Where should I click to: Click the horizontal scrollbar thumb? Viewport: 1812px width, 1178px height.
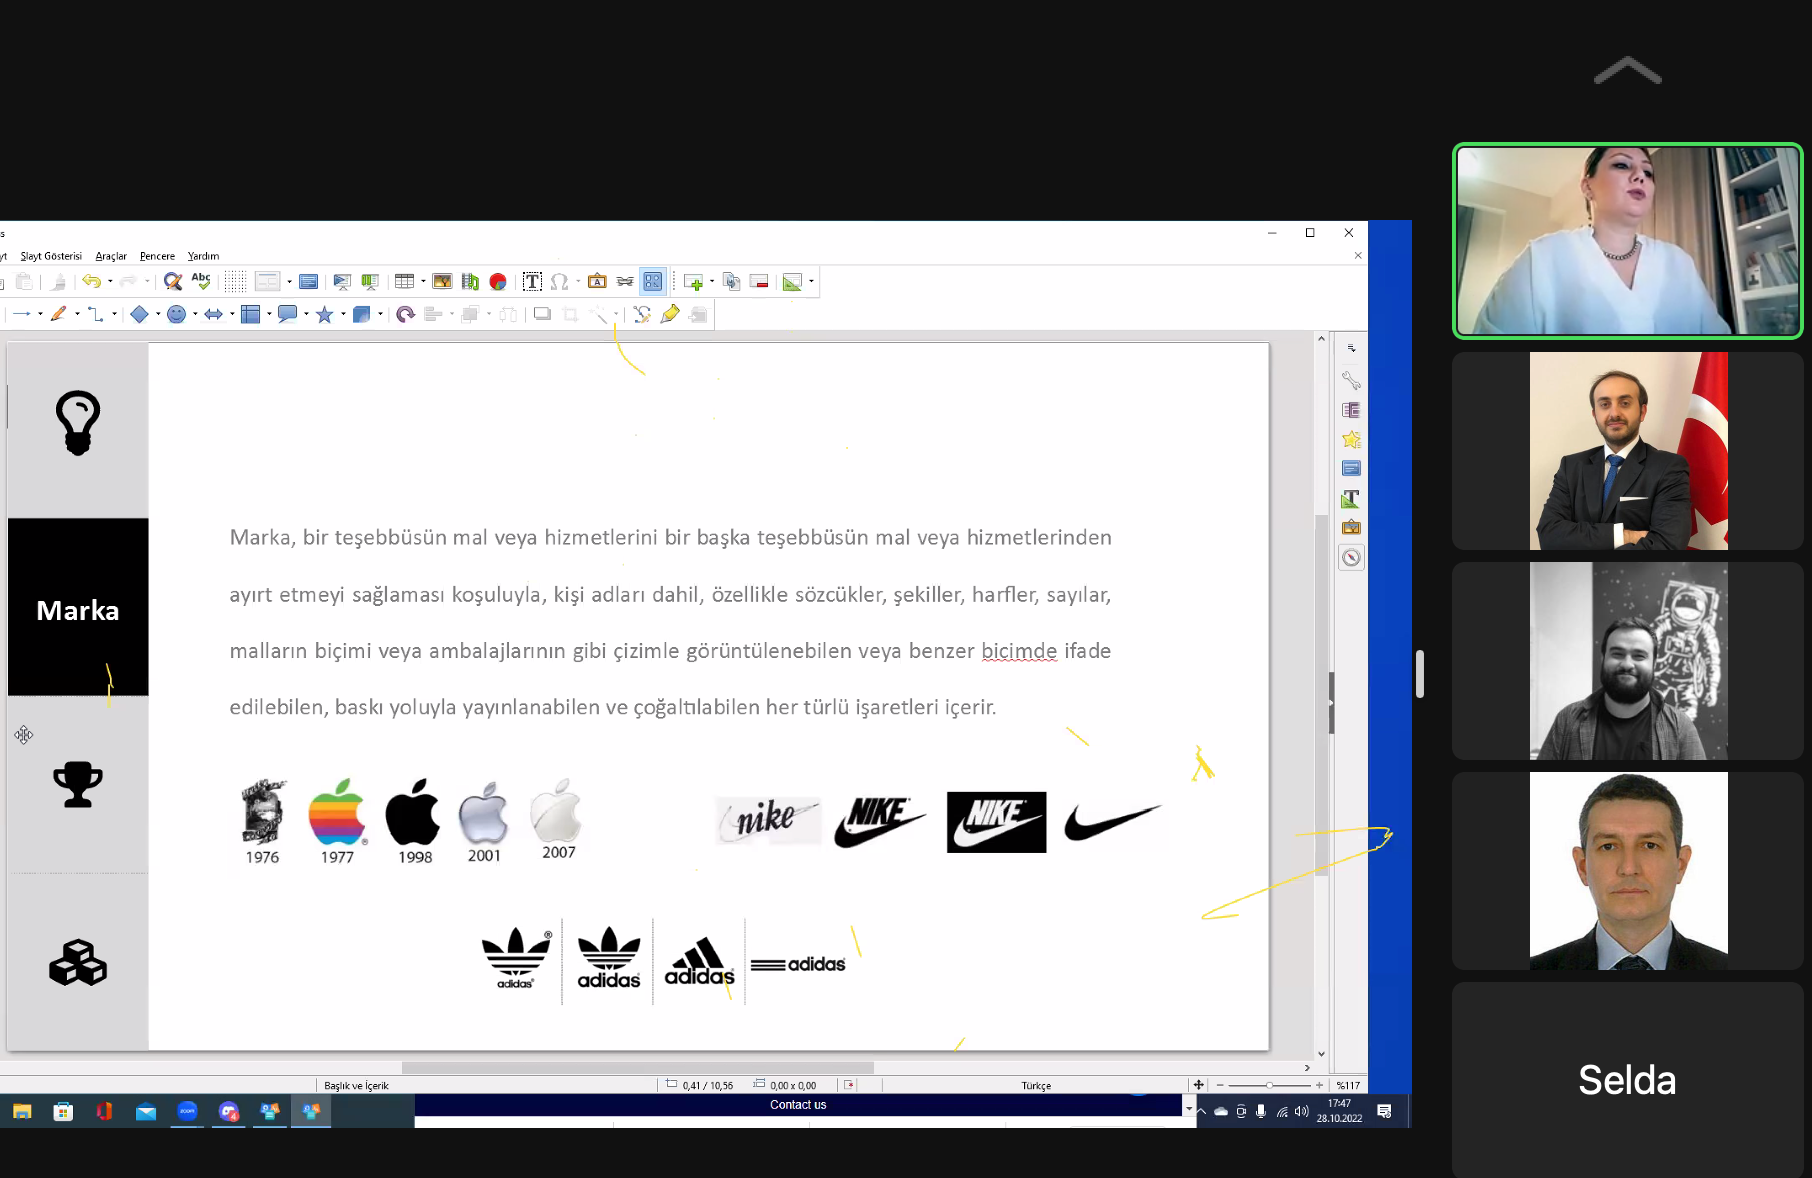click(637, 1068)
